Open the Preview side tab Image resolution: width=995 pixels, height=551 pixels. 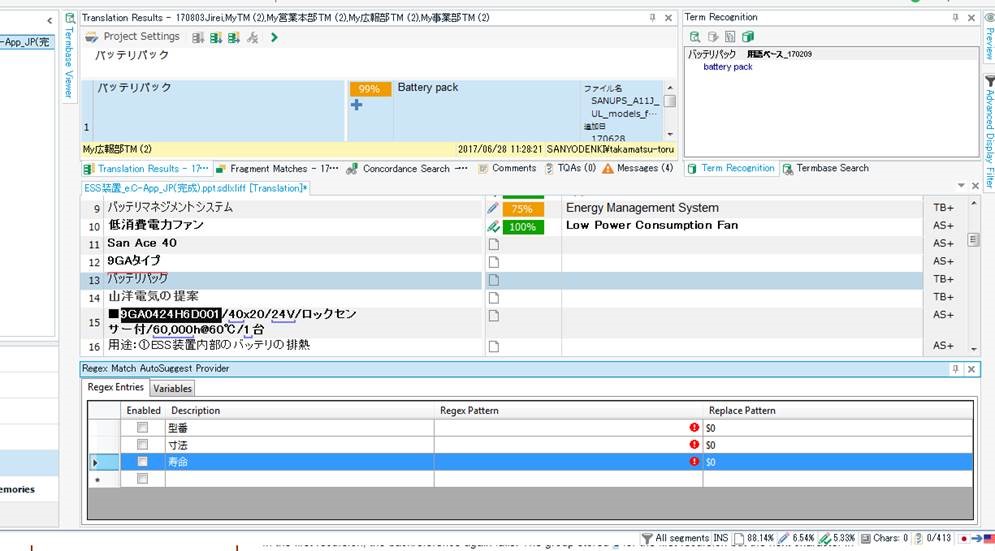click(989, 37)
